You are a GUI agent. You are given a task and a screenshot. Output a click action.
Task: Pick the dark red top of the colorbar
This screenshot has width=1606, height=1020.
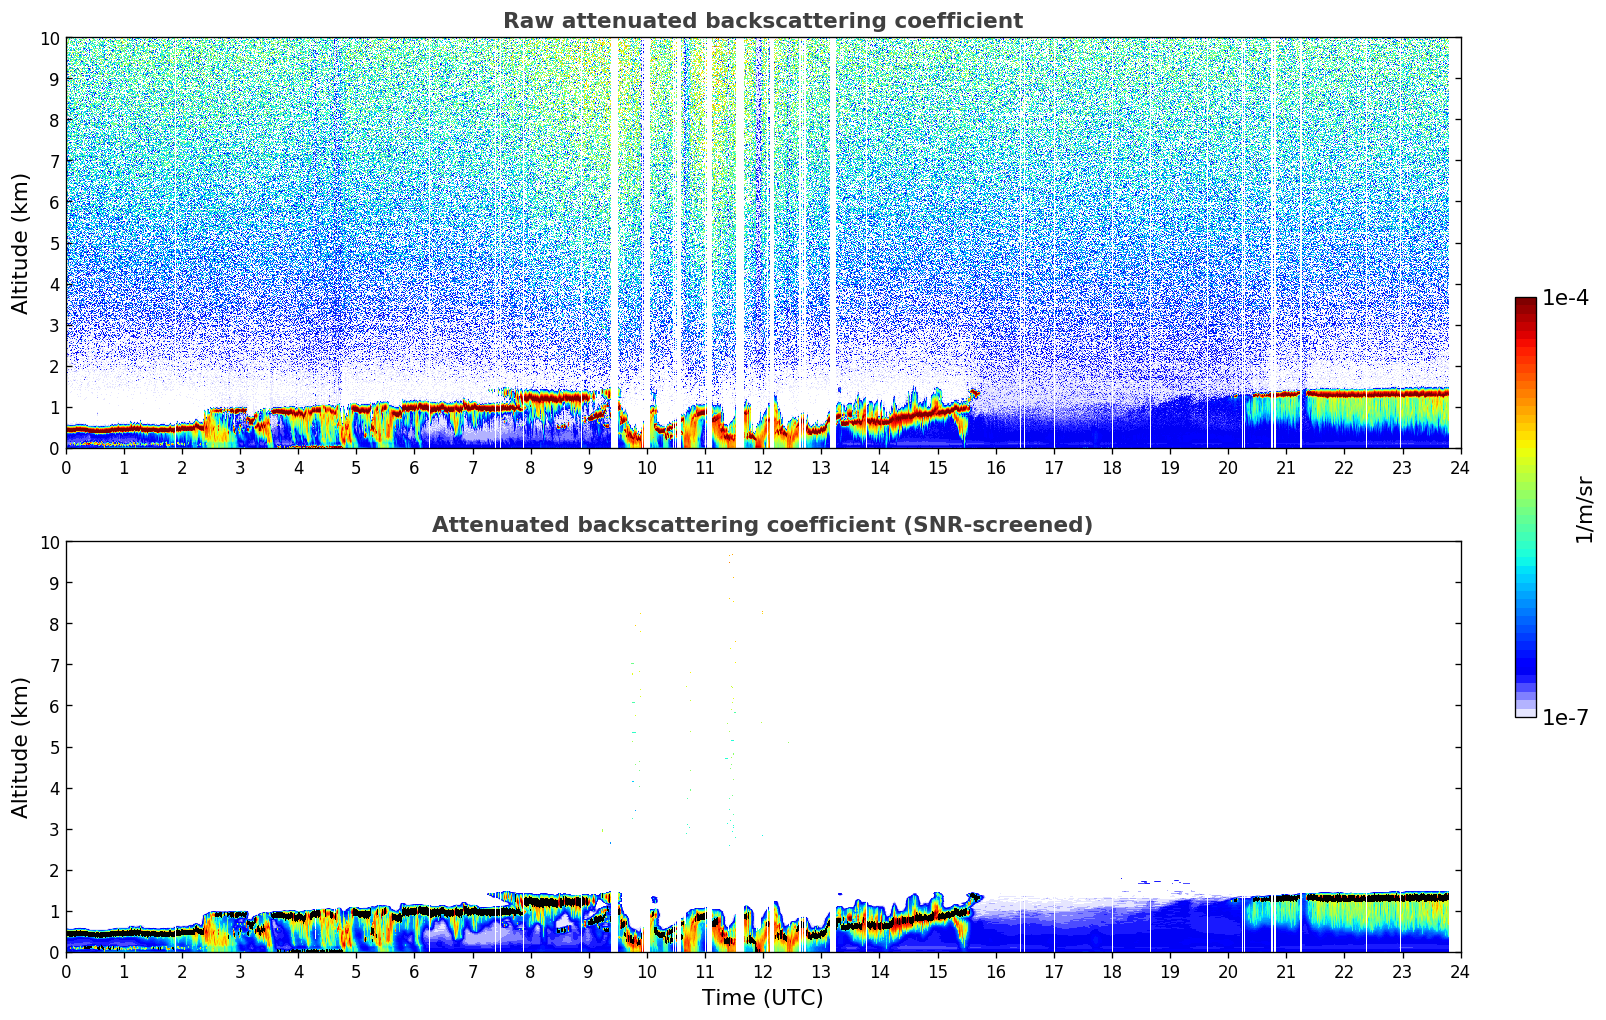(x=1525, y=305)
